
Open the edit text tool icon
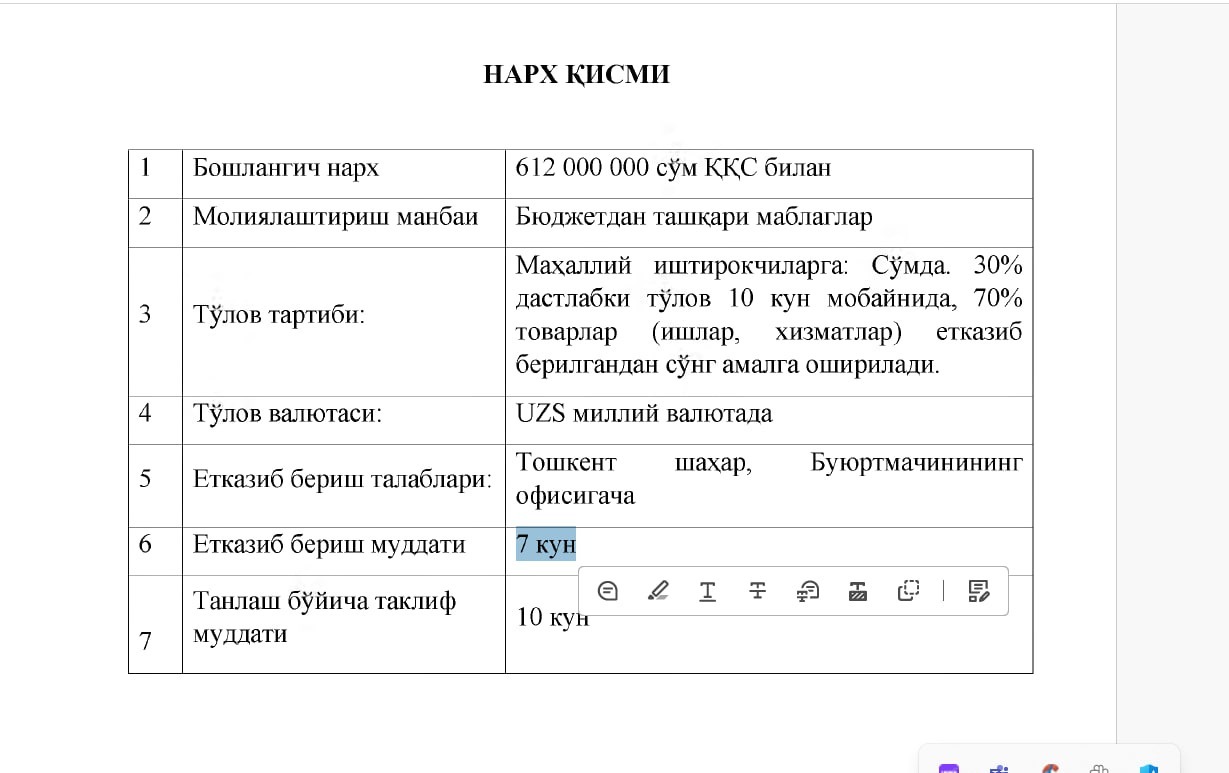[979, 591]
